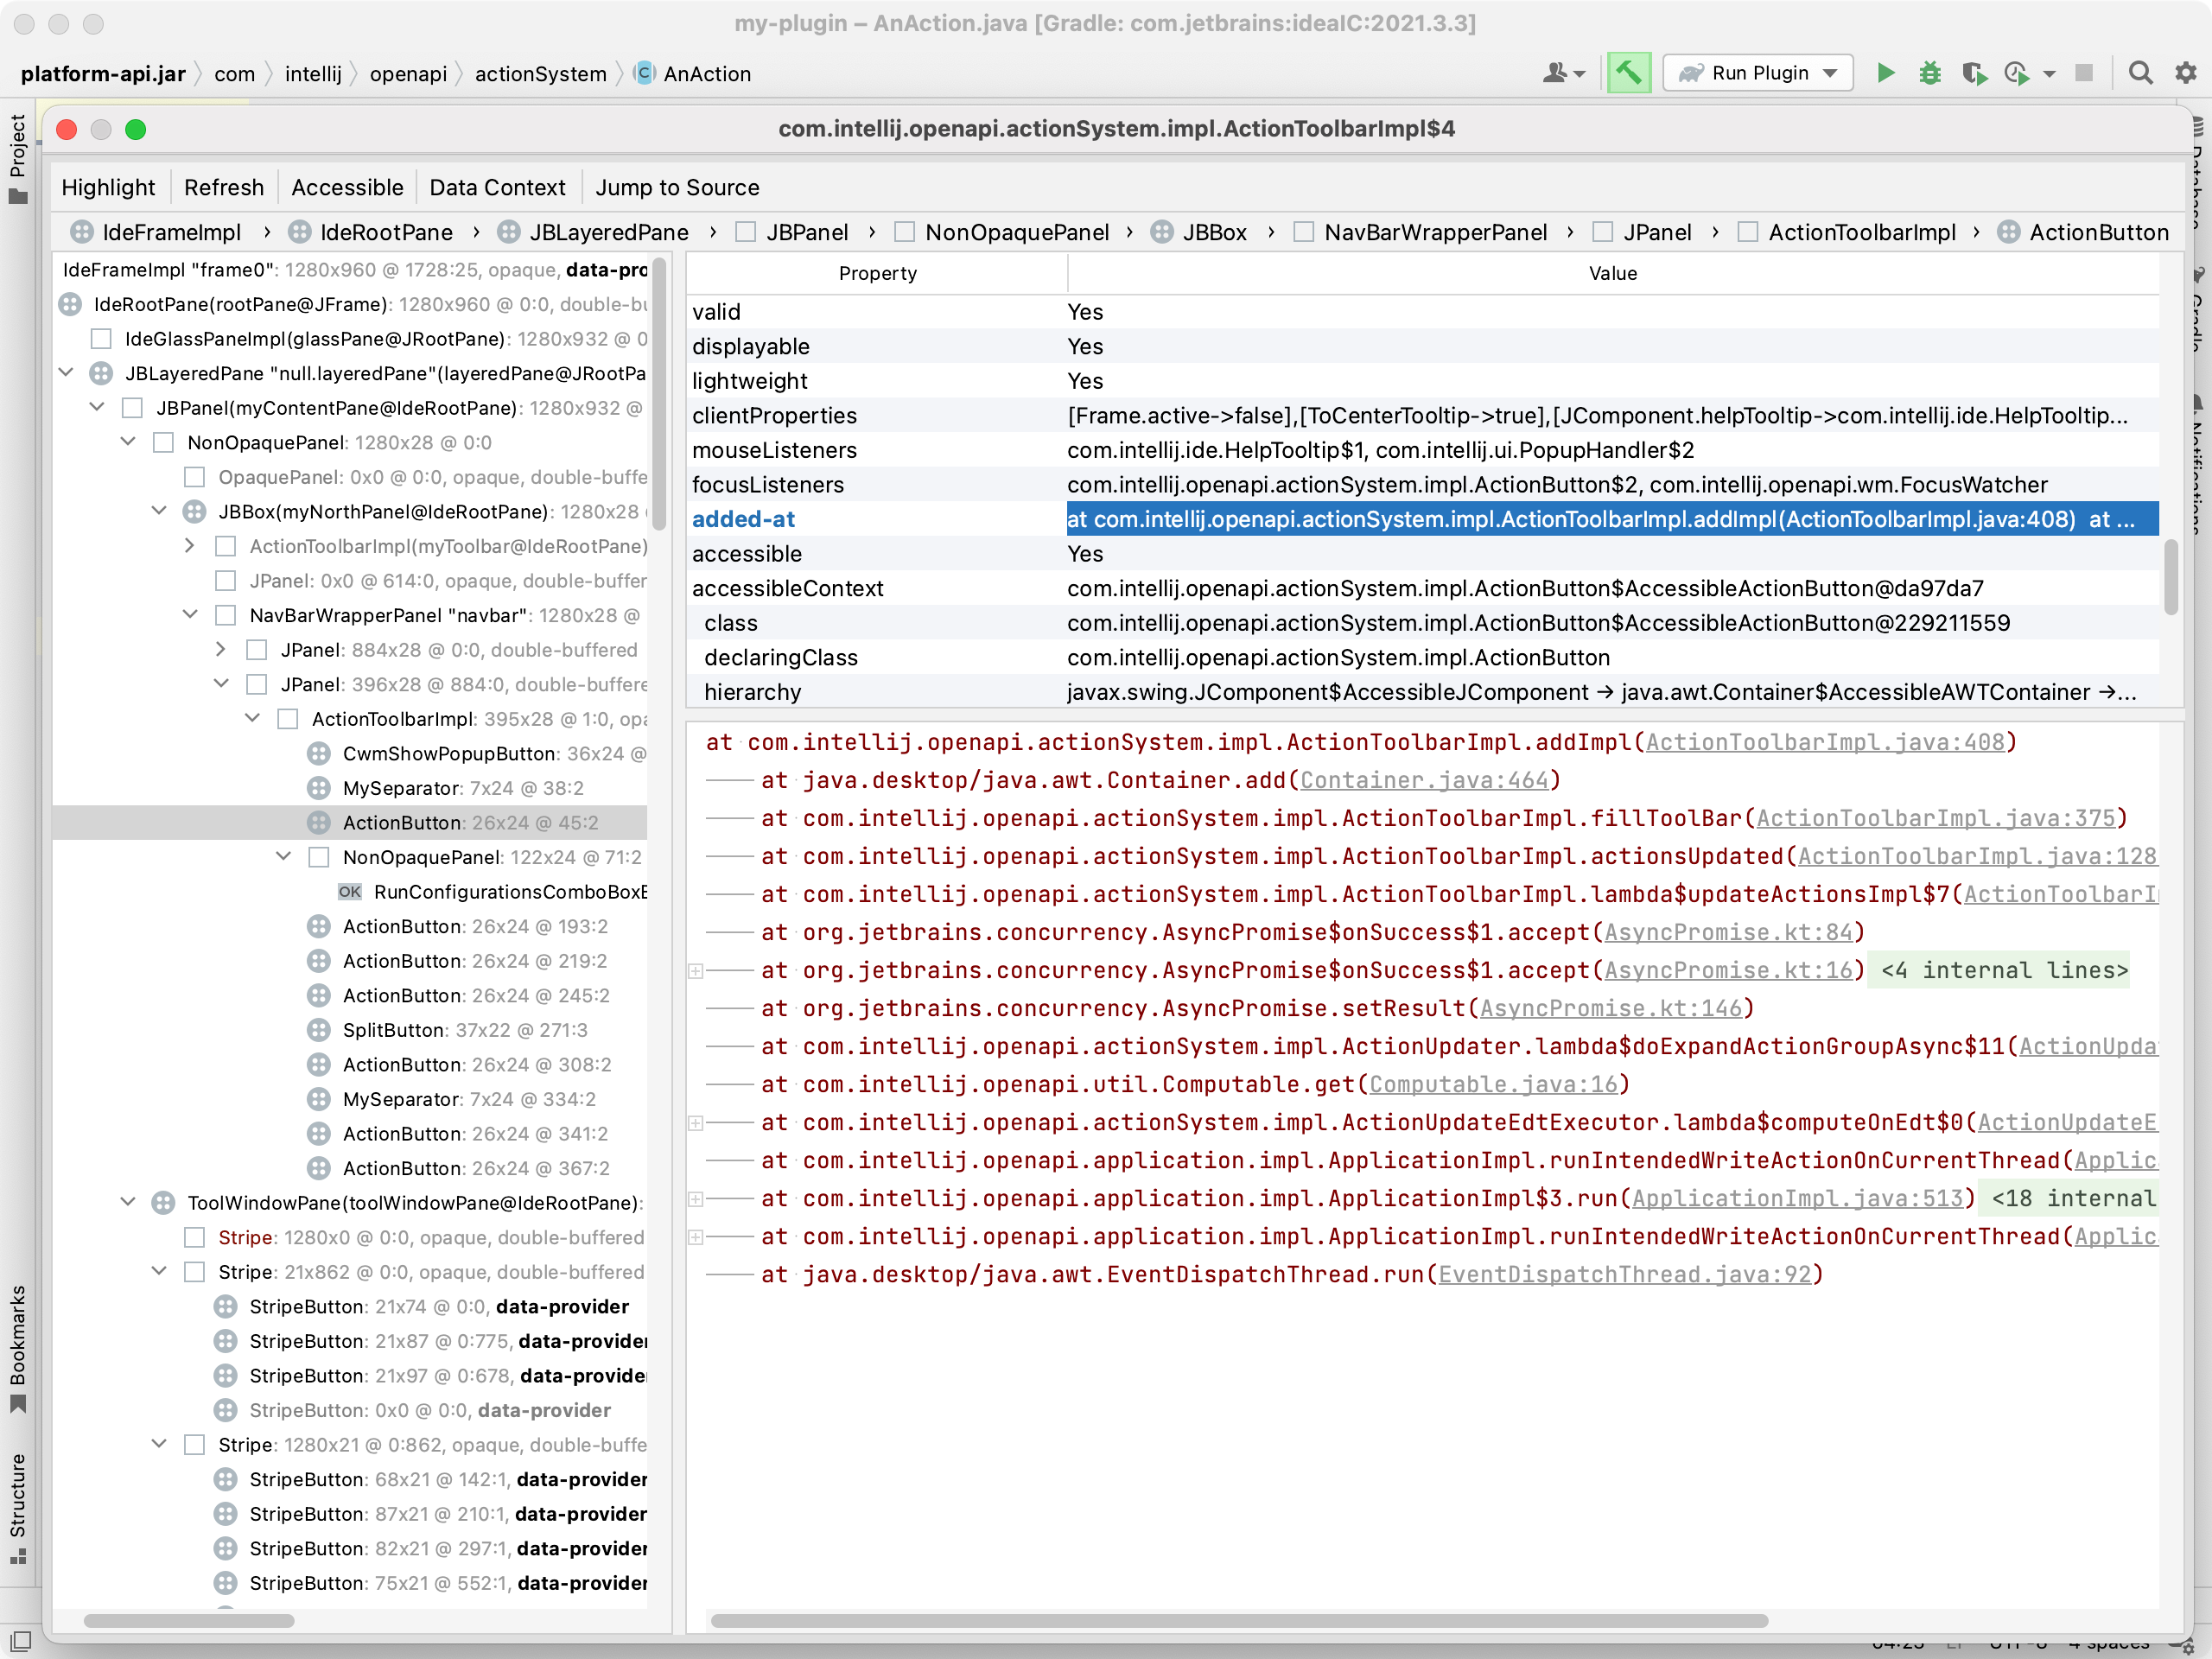Click the Profiler run icon
The width and height of the screenshot is (2212, 1659).
point(2017,73)
